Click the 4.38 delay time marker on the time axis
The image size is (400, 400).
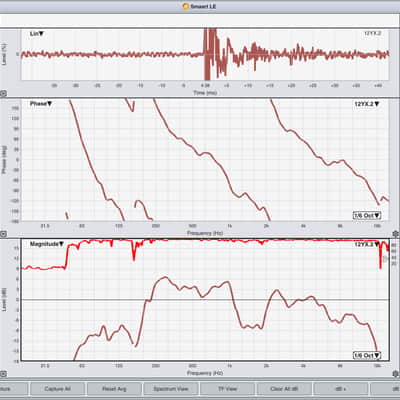tap(206, 86)
